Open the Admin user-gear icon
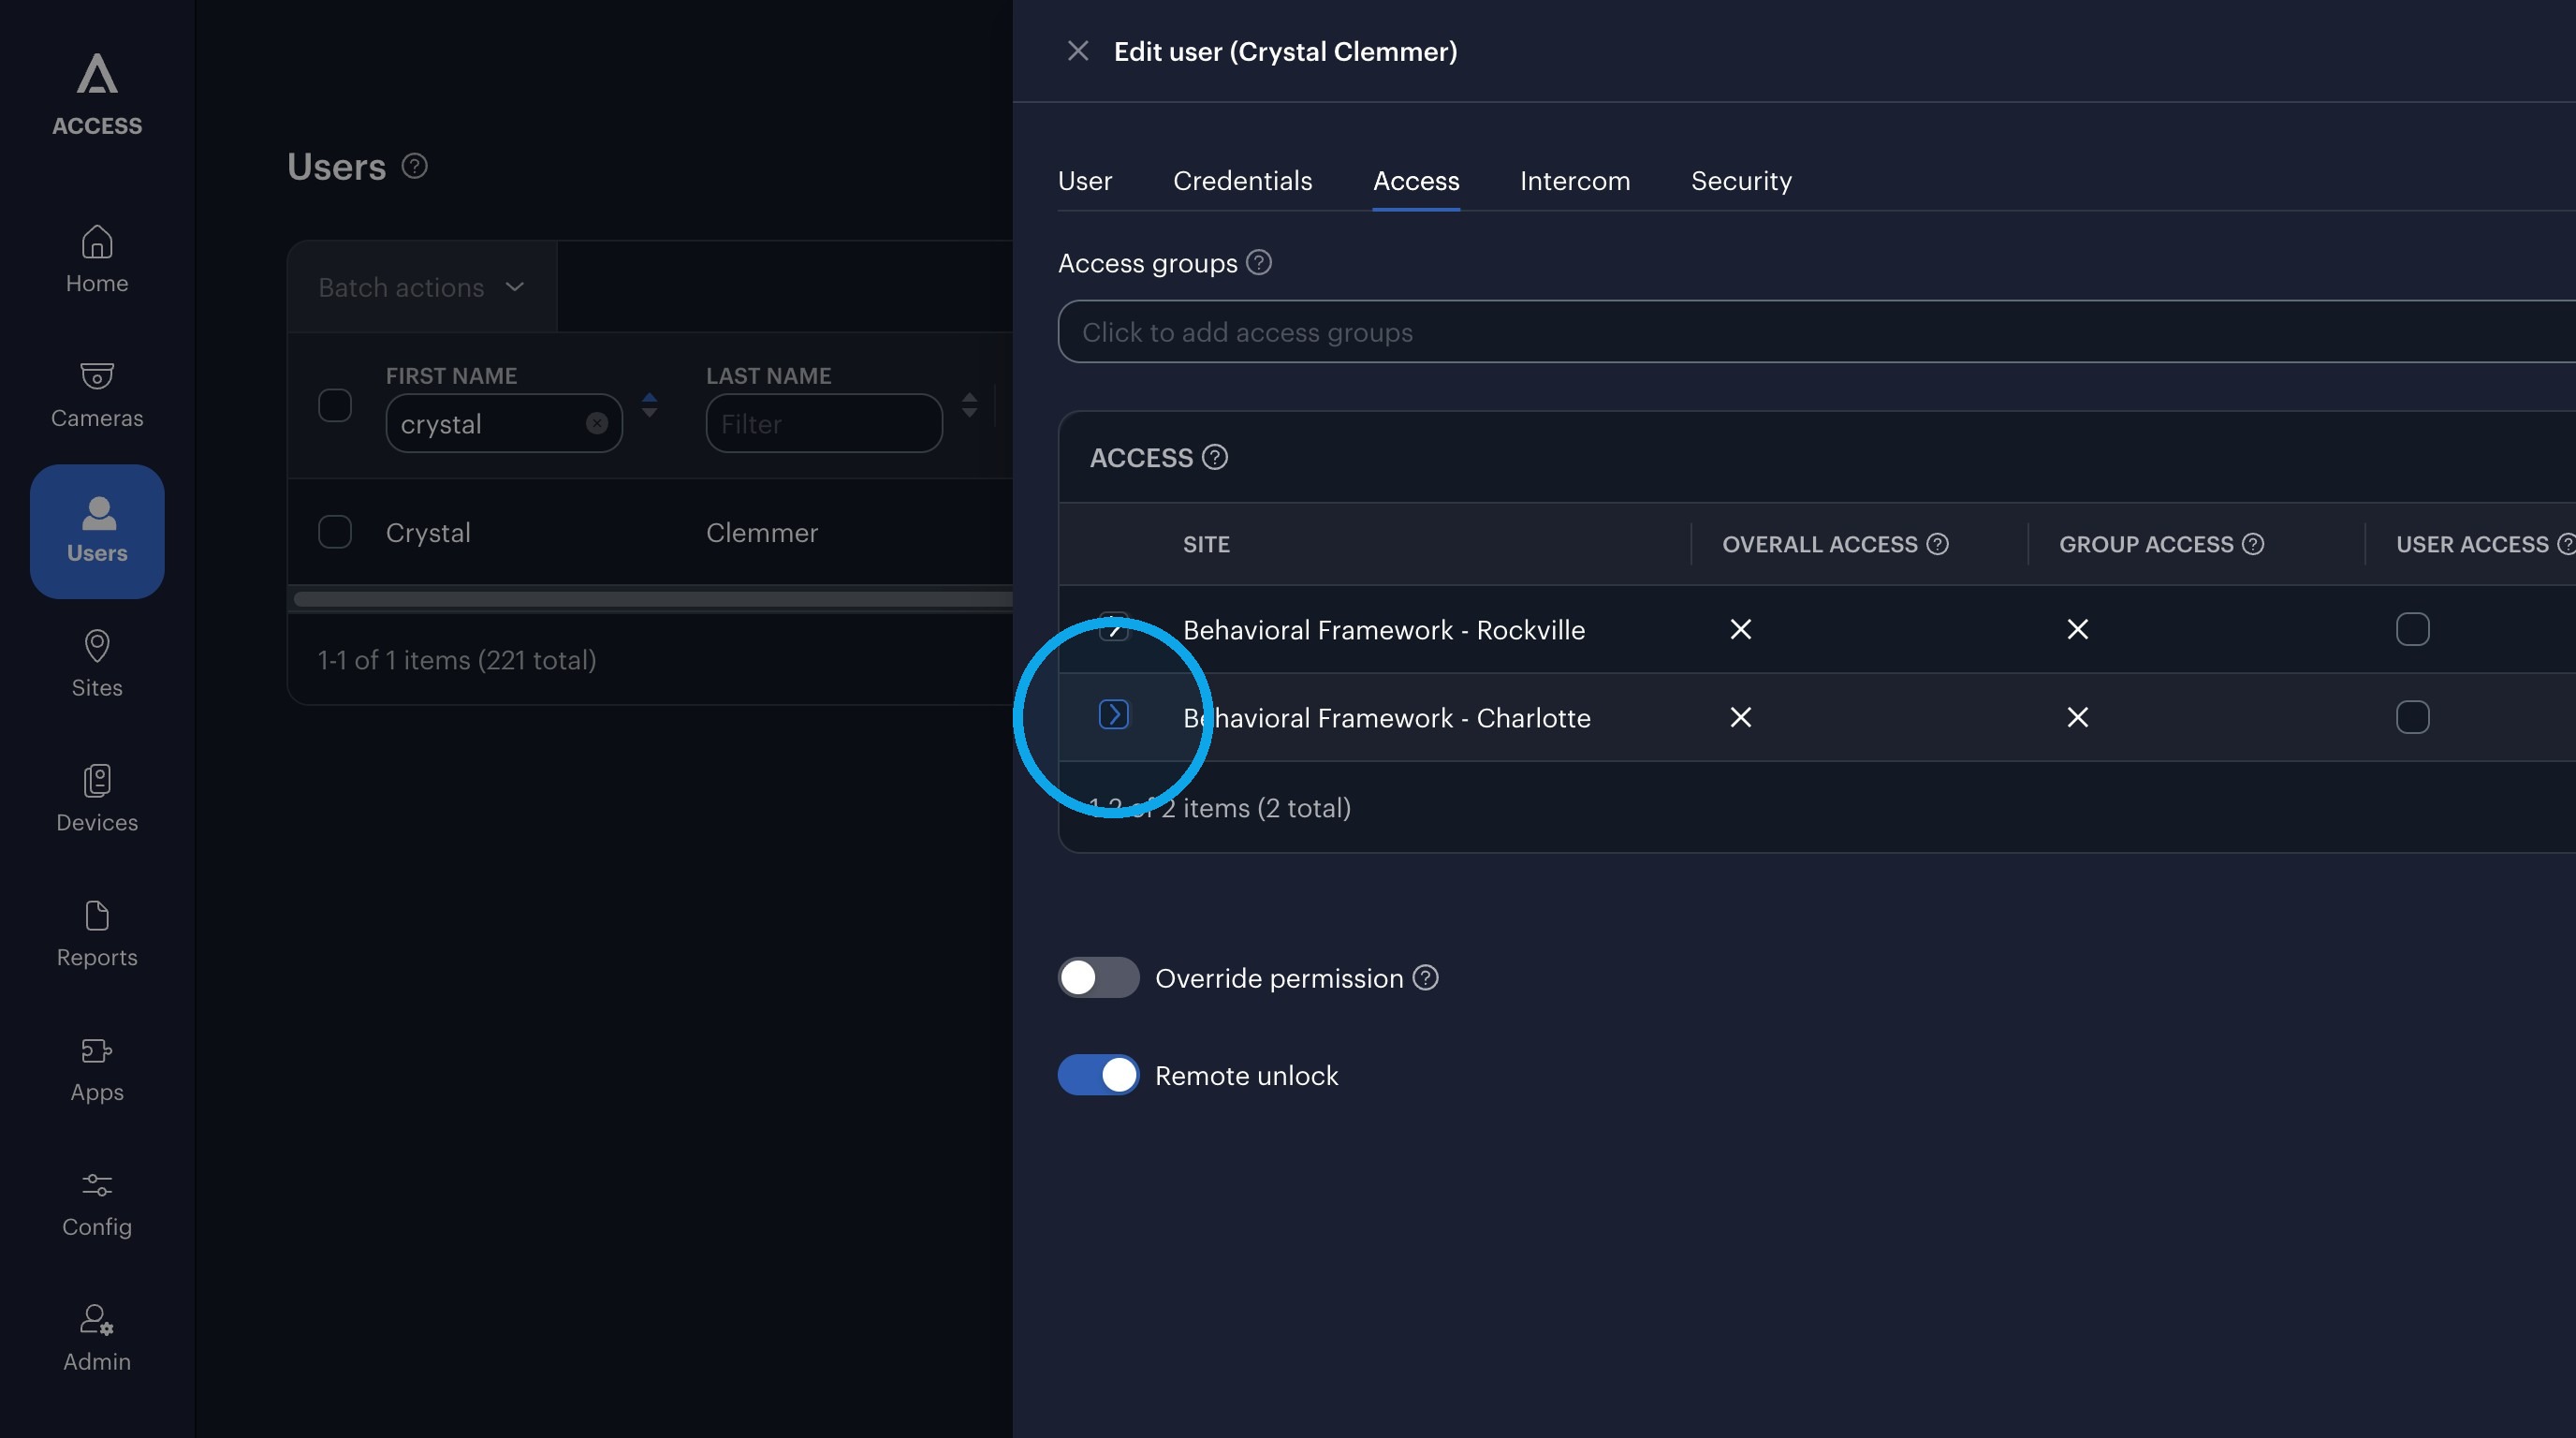The height and width of the screenshot is (1438, 2576). 97,1320
